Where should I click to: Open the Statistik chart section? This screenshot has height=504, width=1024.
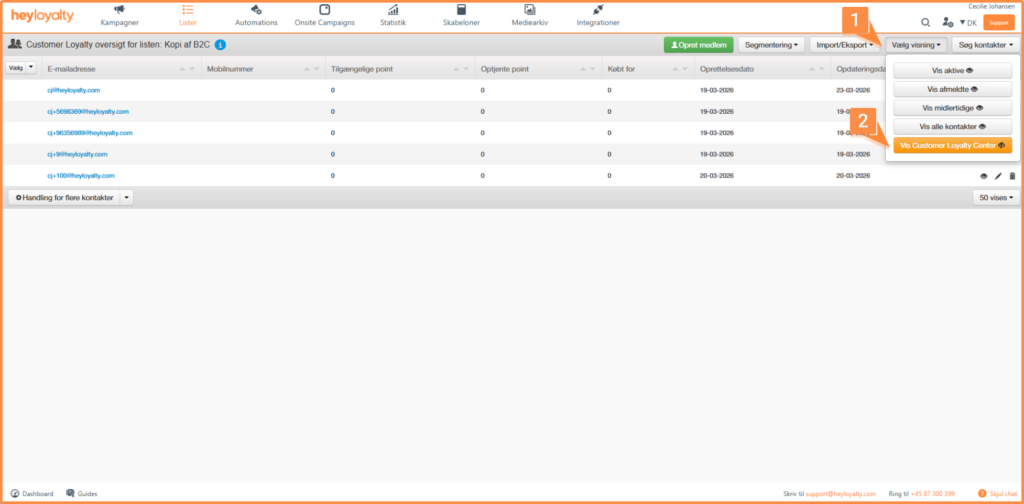[x=393, y=16]
